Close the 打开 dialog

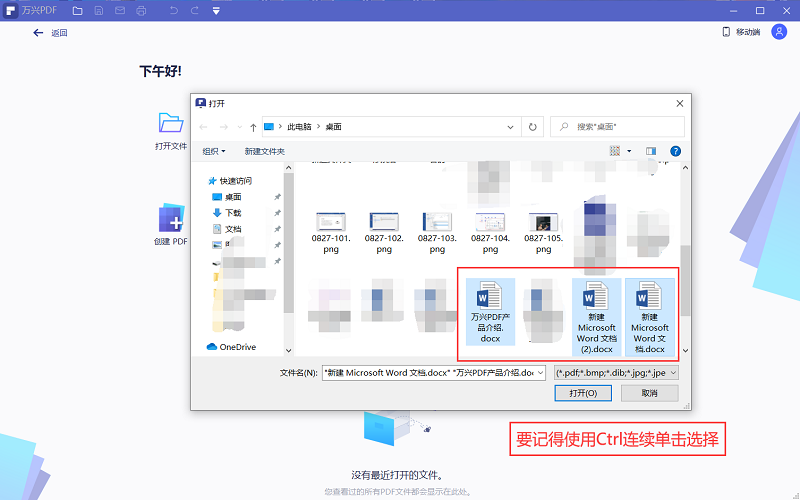[680, 104]
